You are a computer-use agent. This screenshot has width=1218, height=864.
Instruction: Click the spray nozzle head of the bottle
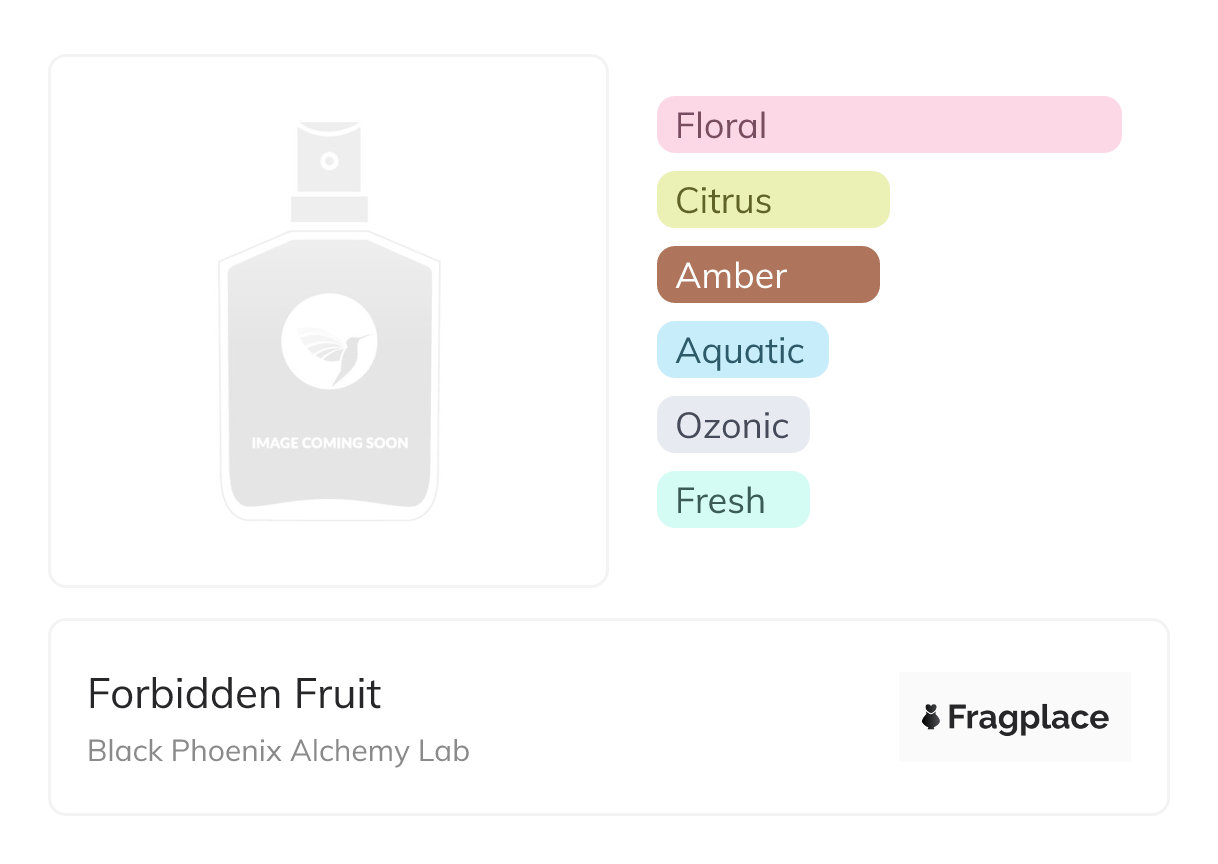329,160
